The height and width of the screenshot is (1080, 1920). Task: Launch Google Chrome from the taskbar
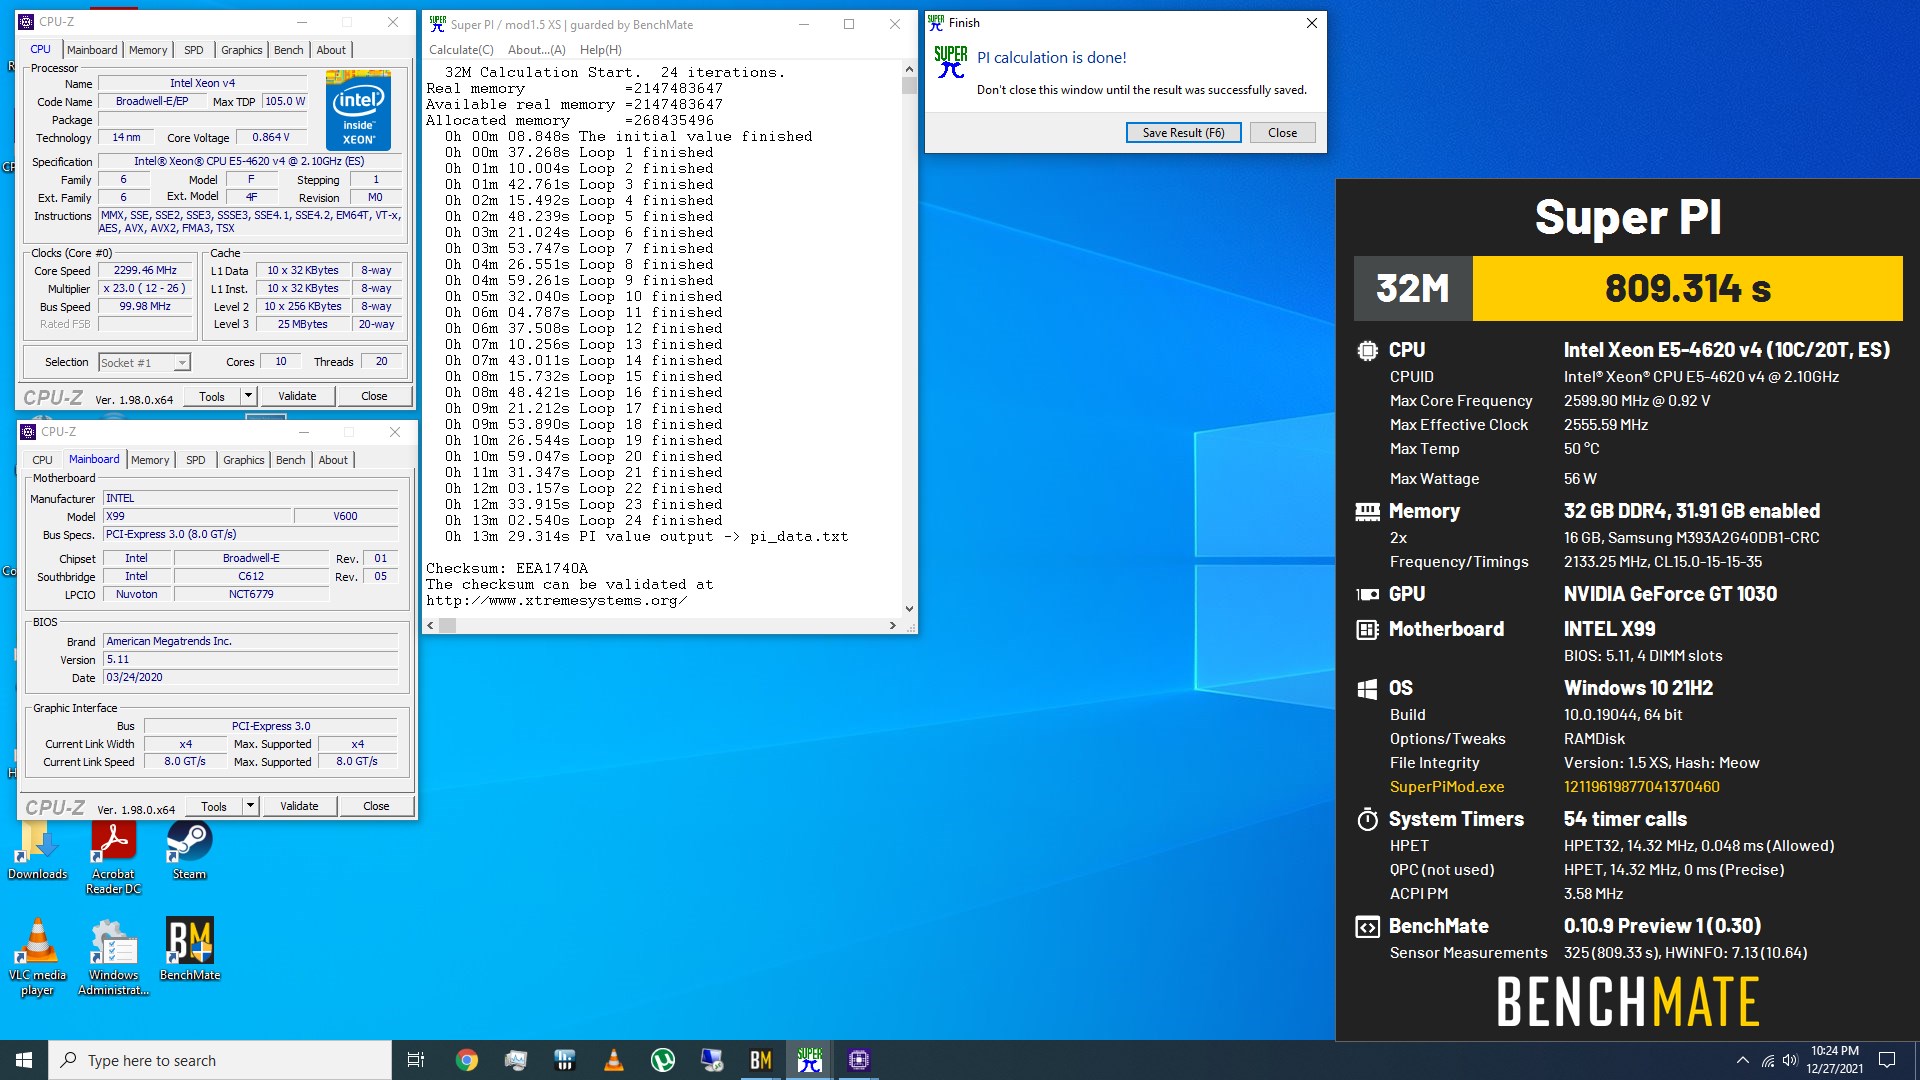[x=467, y=1060]
